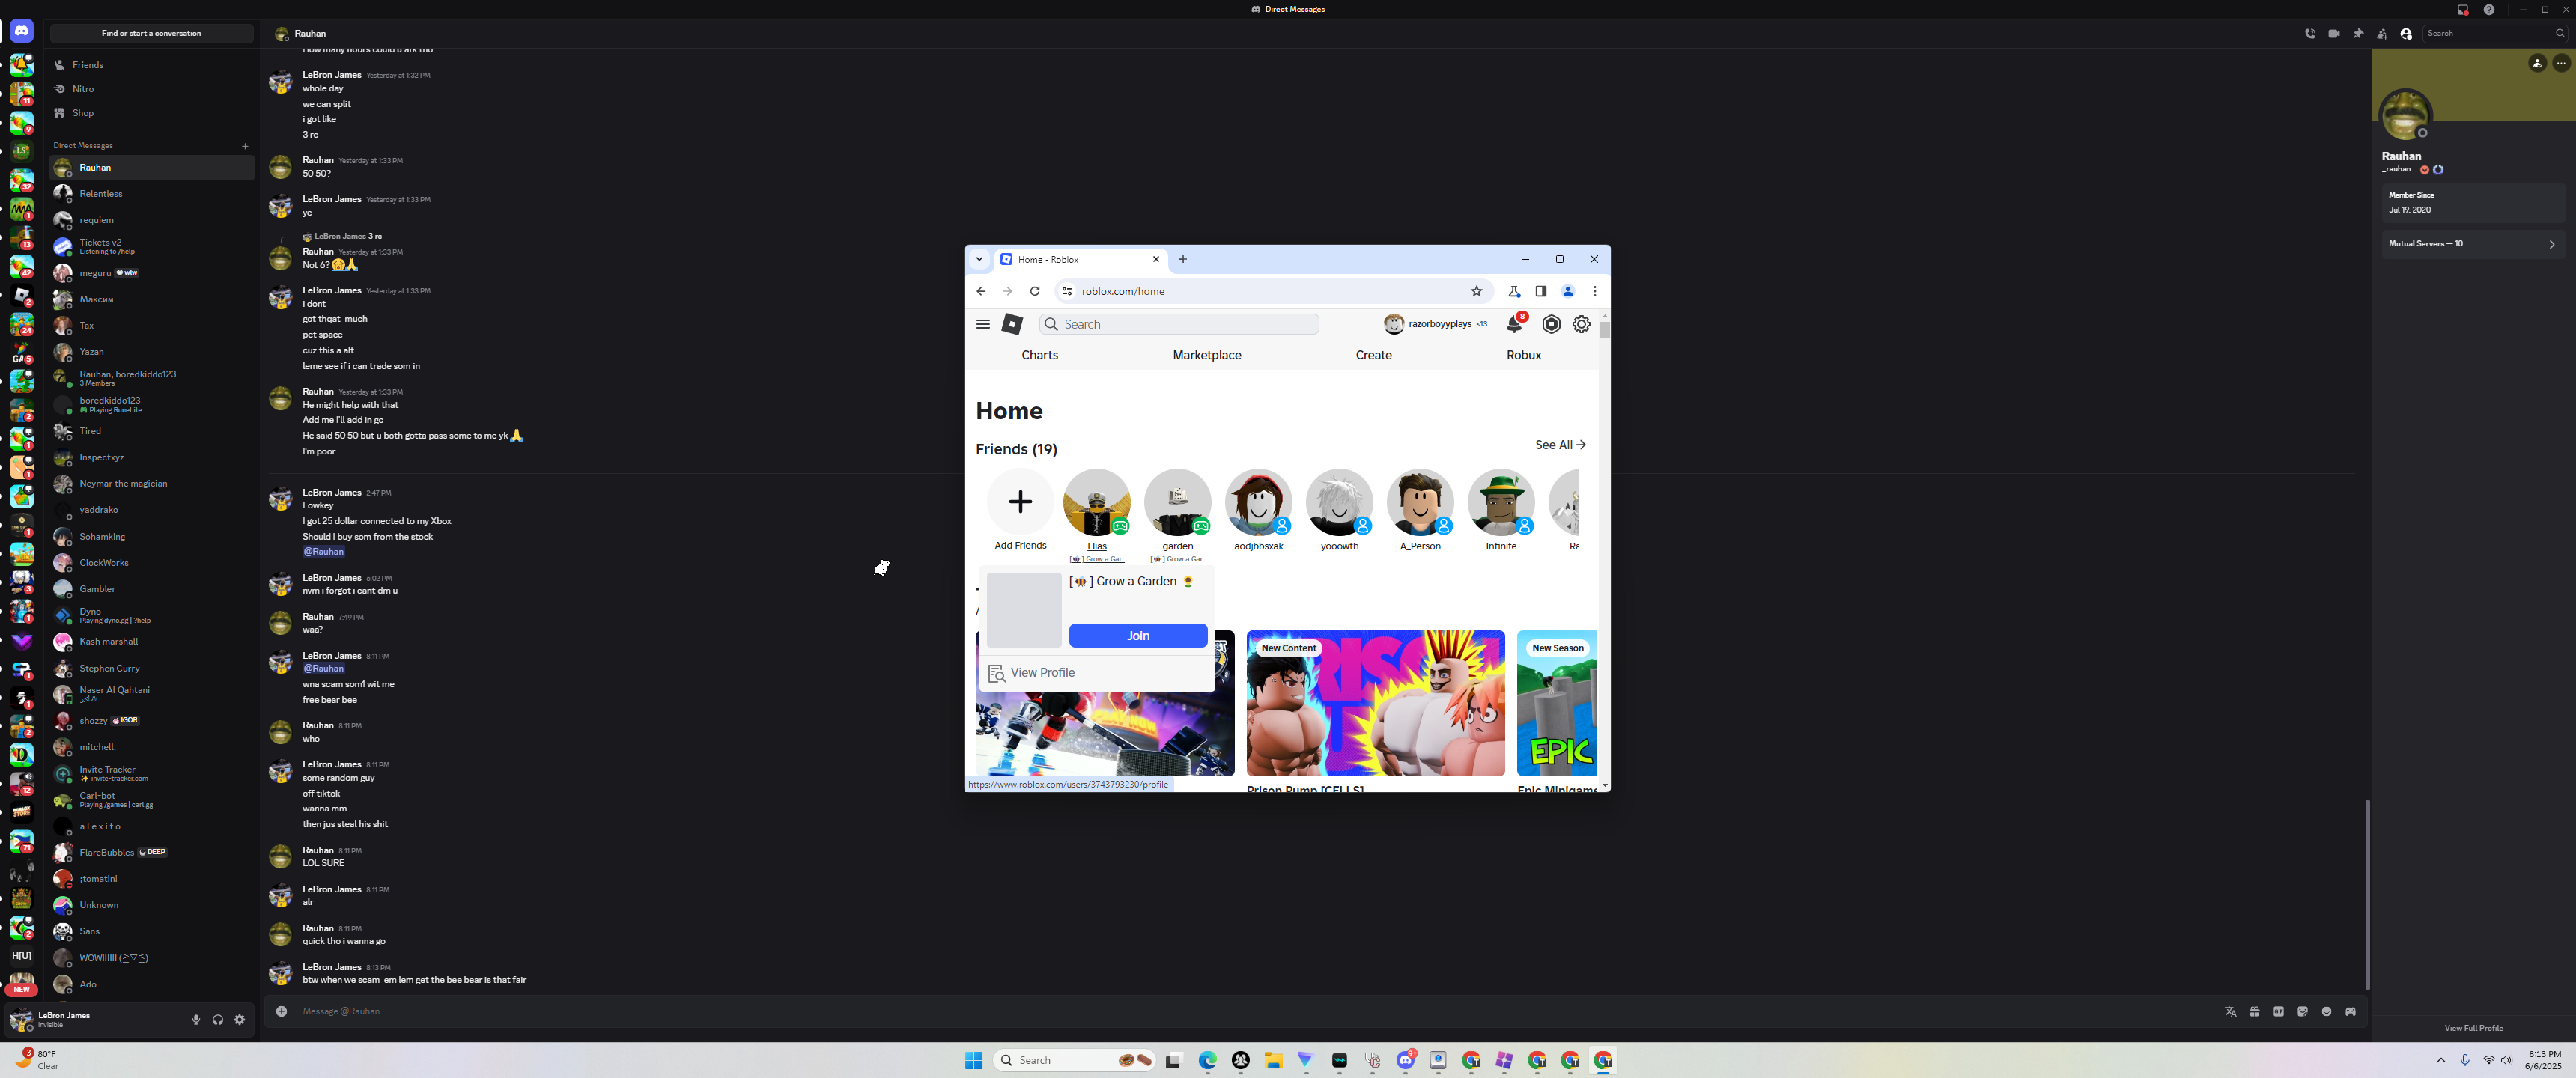View site information icon in address bar
This screenshot has height=1078, width=2576.
click(x=1067, y=292)
